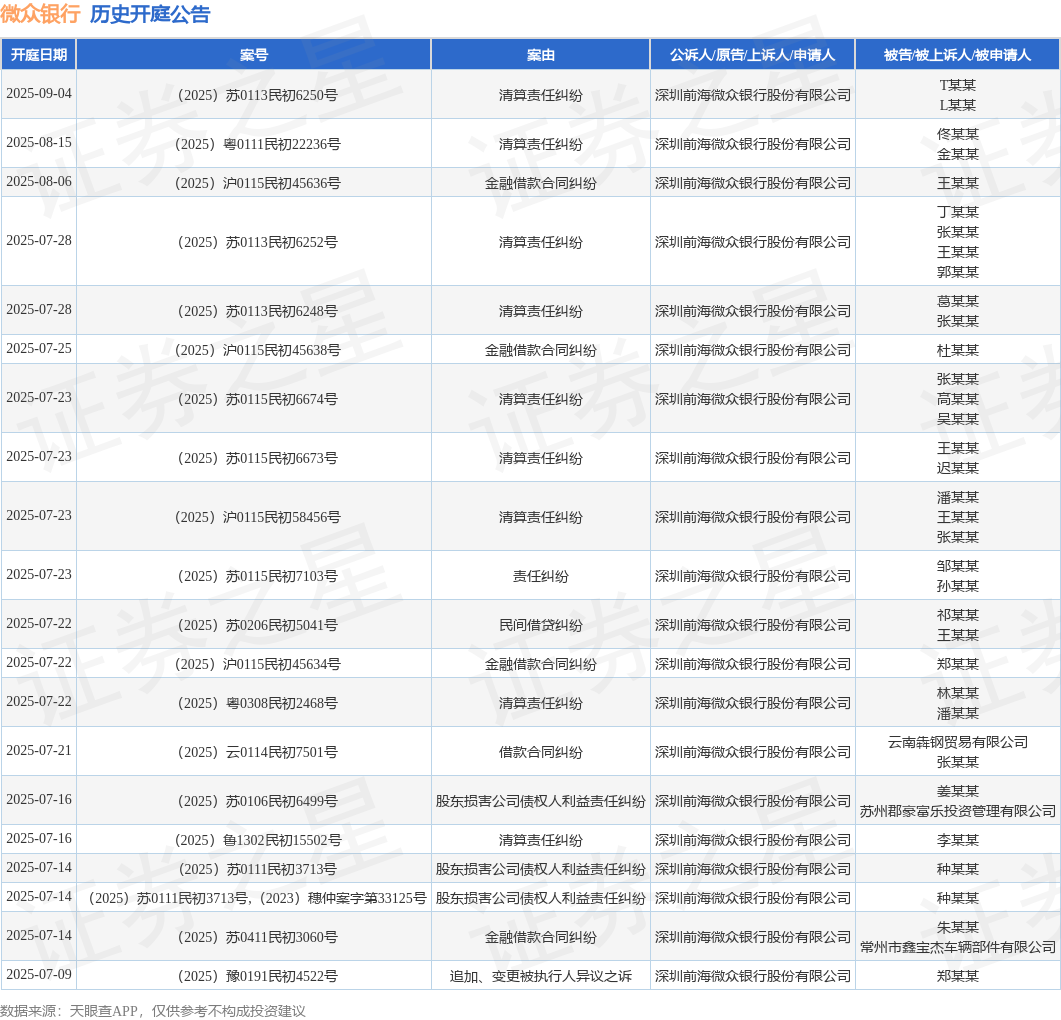Click defendant 常州市鑫宝杰车辆部件有限公司
The width and height of the screenshot is (1061, 1020).
[x=957, y=948]
